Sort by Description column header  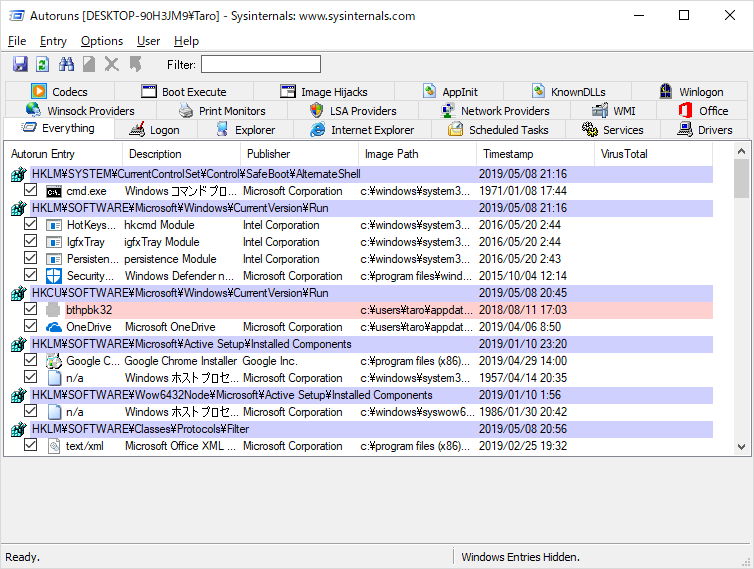point(181,154)
